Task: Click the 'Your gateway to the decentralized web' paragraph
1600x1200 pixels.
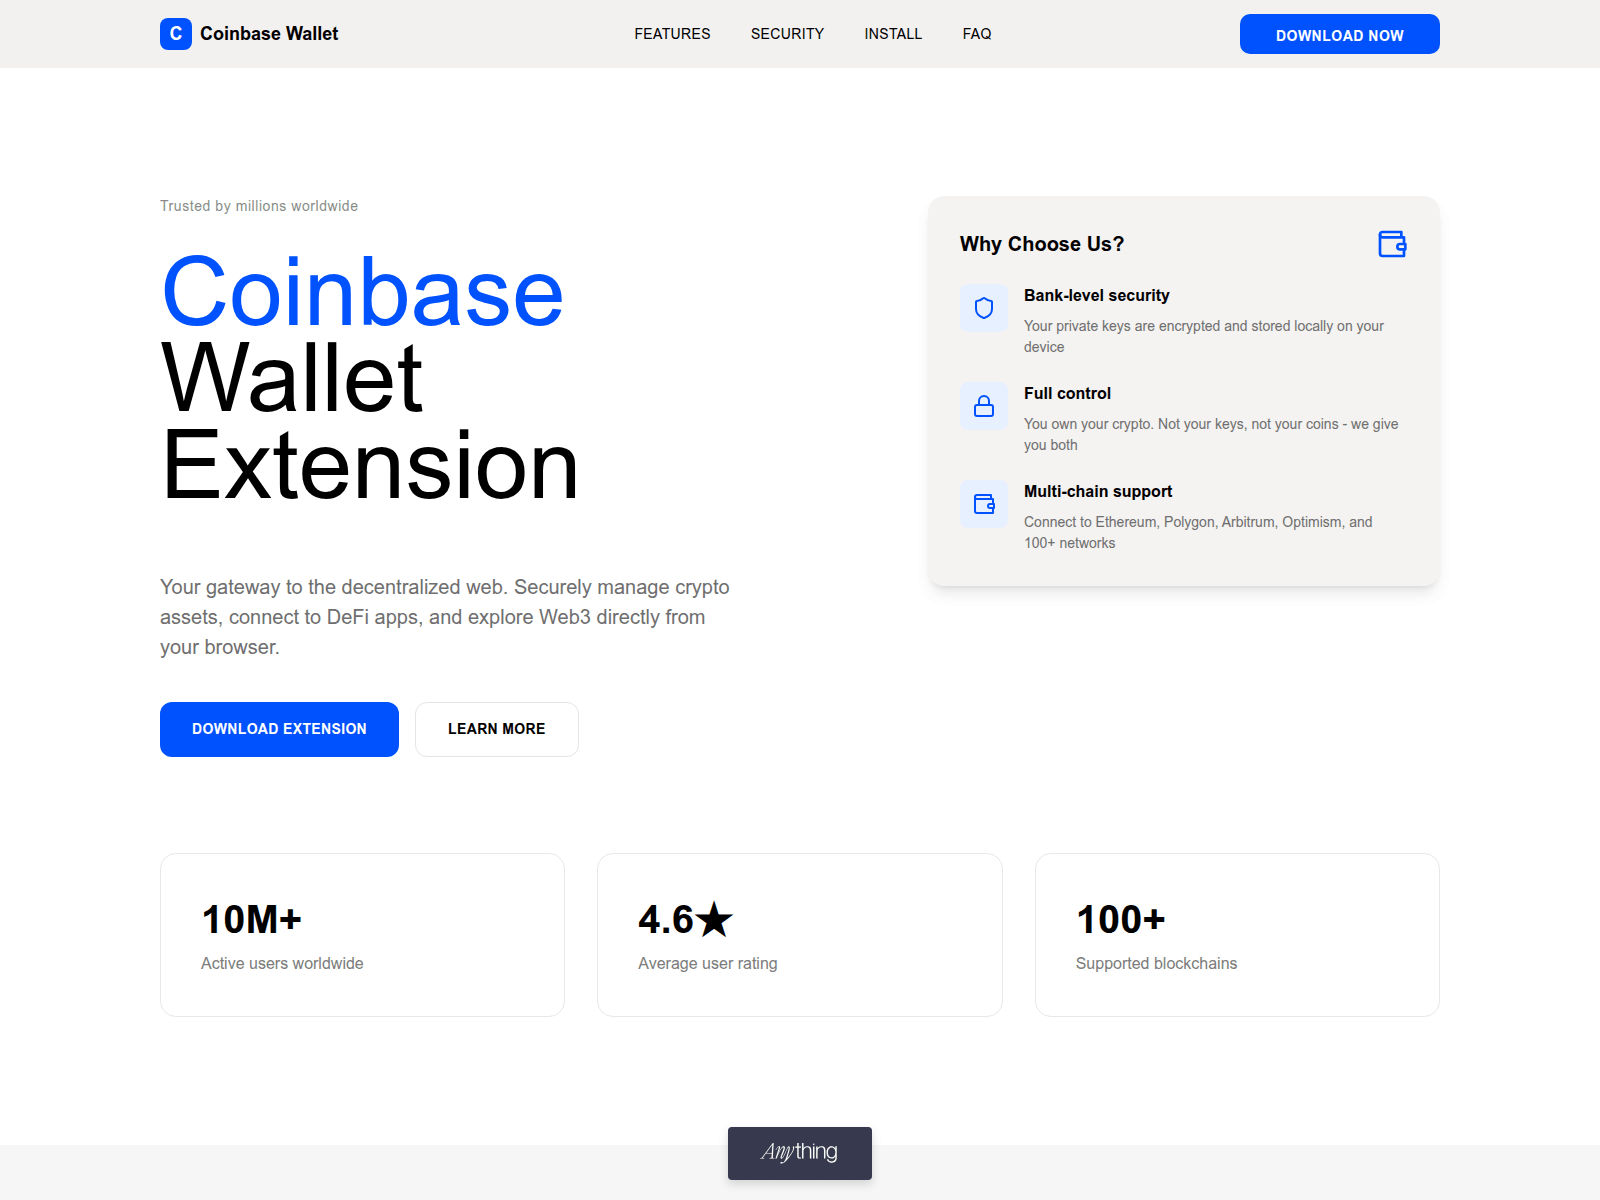Action: pos(445,617)
